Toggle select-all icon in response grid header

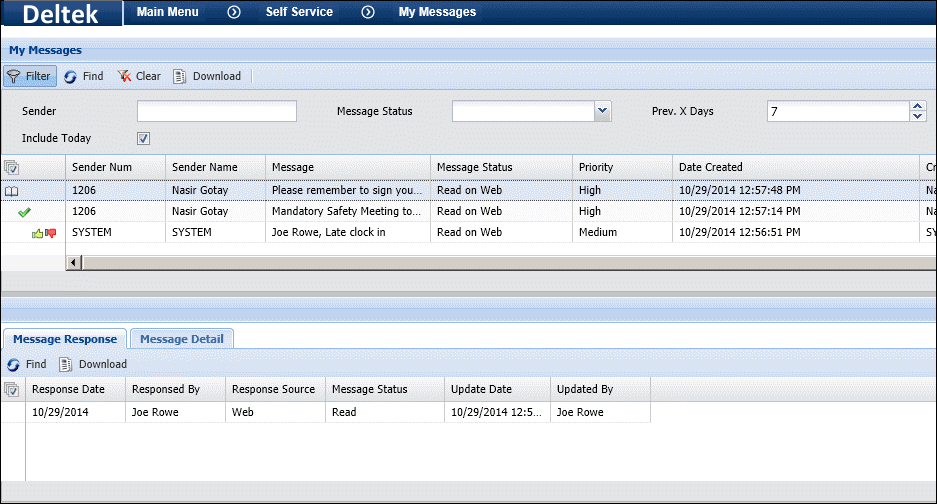pos(11,389)
